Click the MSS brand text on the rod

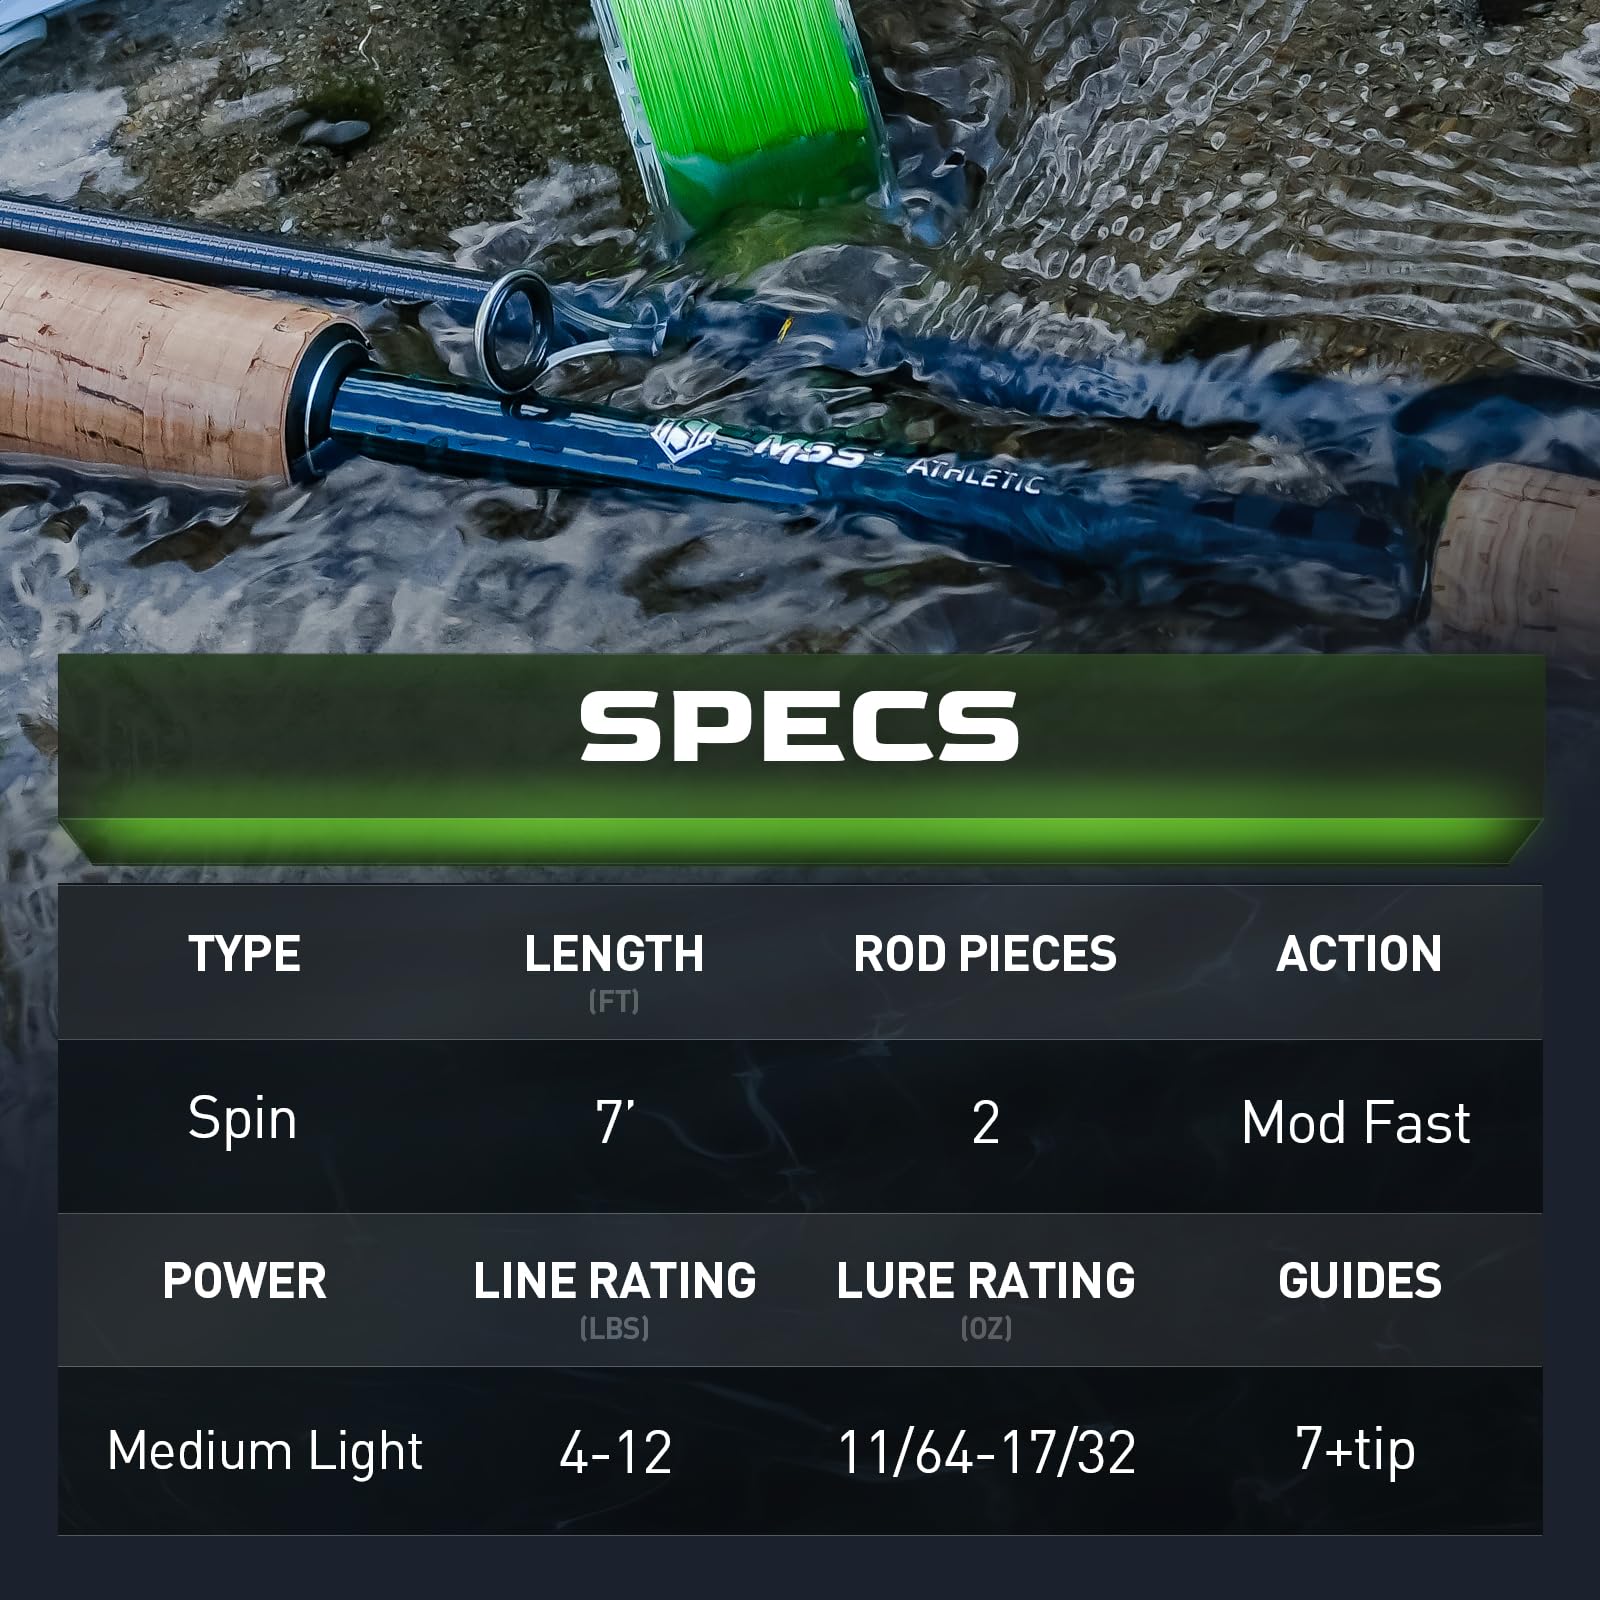(x=807, y=452)
